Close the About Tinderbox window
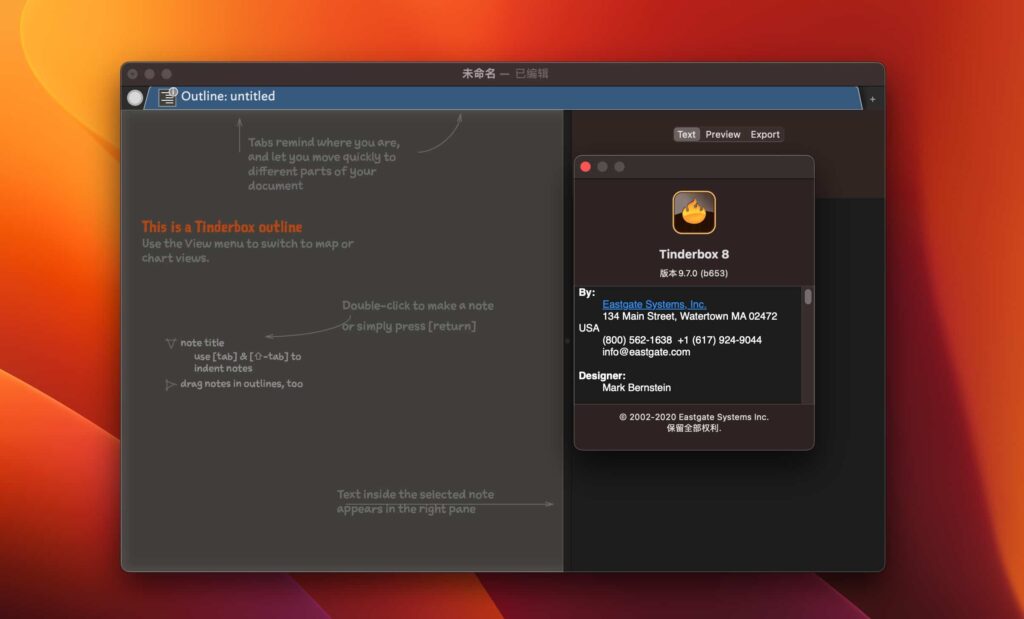 pyautogui.click(x=585, y=166)
